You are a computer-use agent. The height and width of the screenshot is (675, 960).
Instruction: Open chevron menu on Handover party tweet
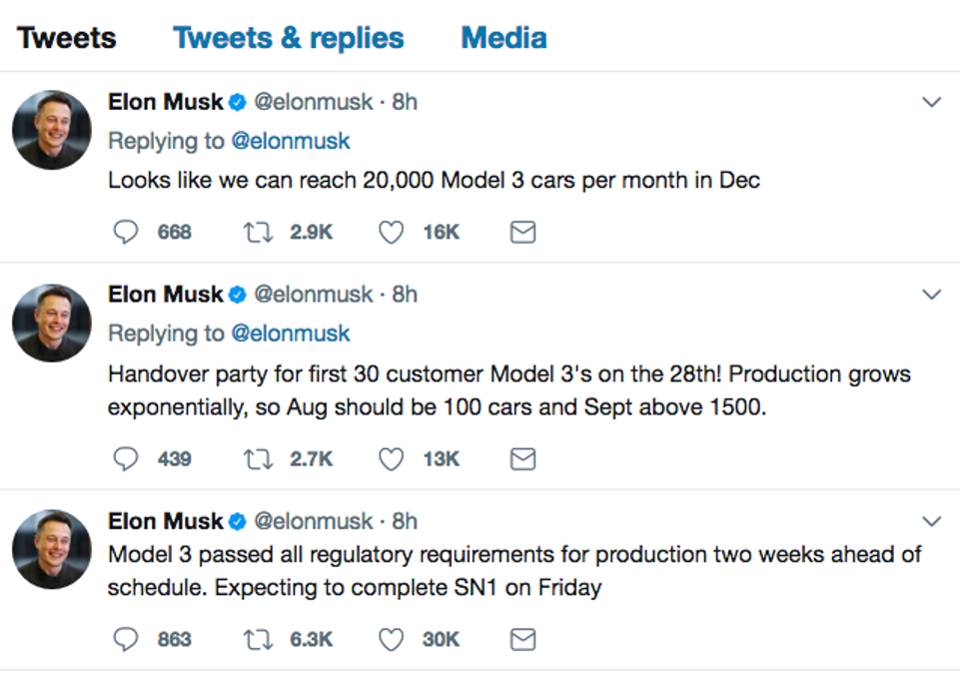coord(931,294)
